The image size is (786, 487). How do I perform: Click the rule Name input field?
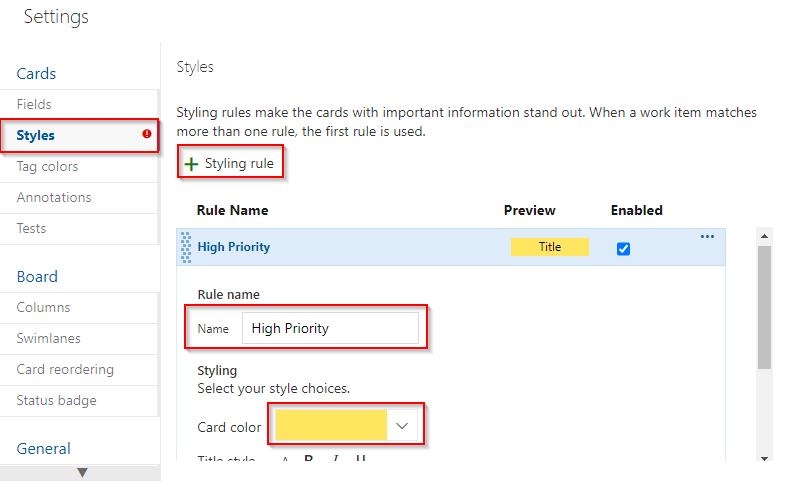[x=330, y=328]
